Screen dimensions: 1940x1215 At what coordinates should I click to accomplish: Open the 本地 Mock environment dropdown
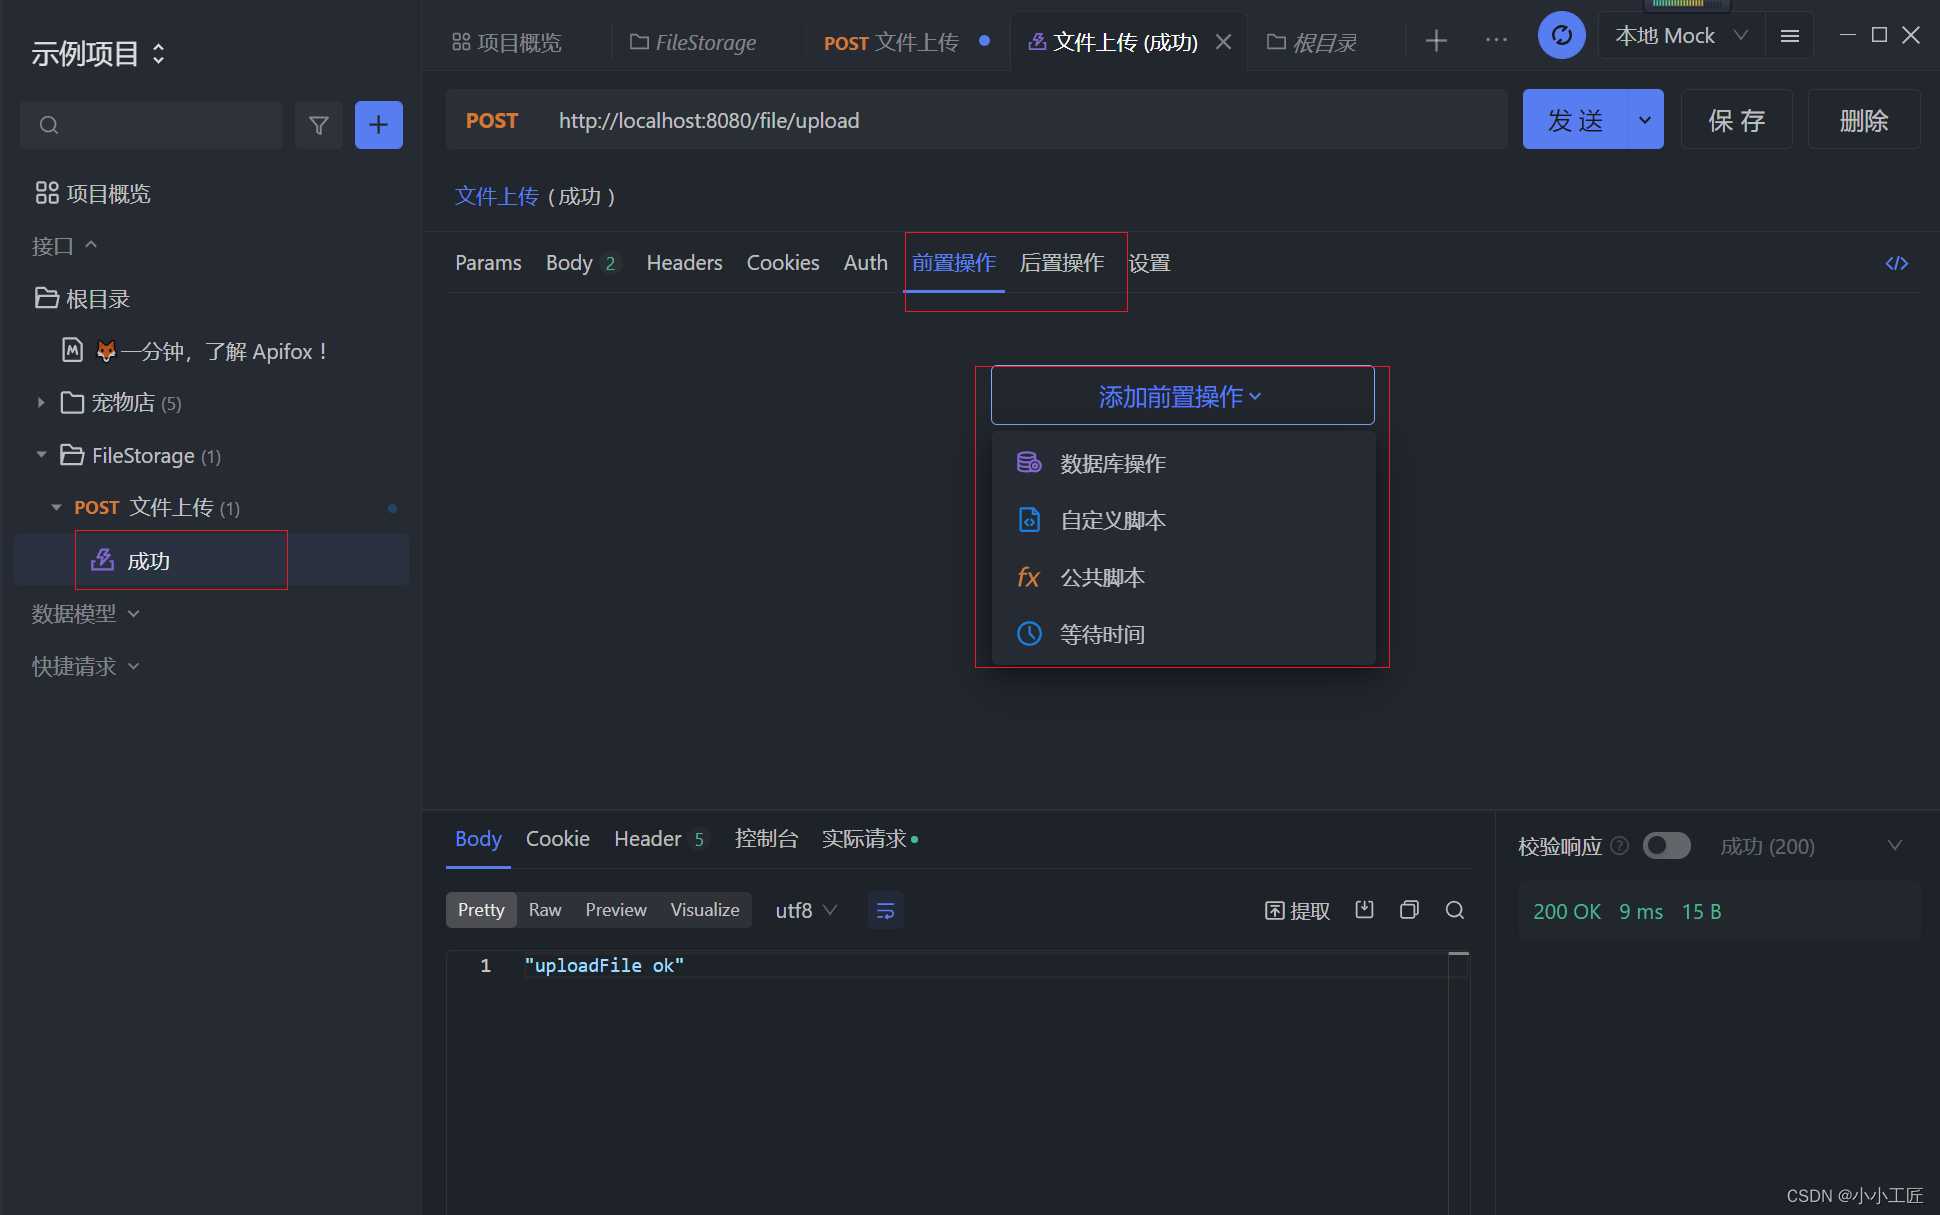1681,36
